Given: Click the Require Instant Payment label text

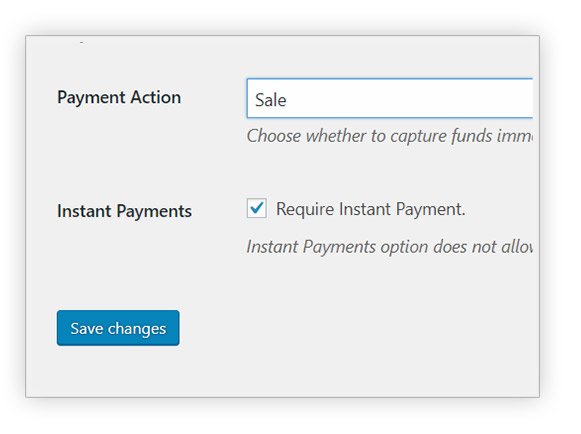Looking at the screenshot, I should pos(371,209).
